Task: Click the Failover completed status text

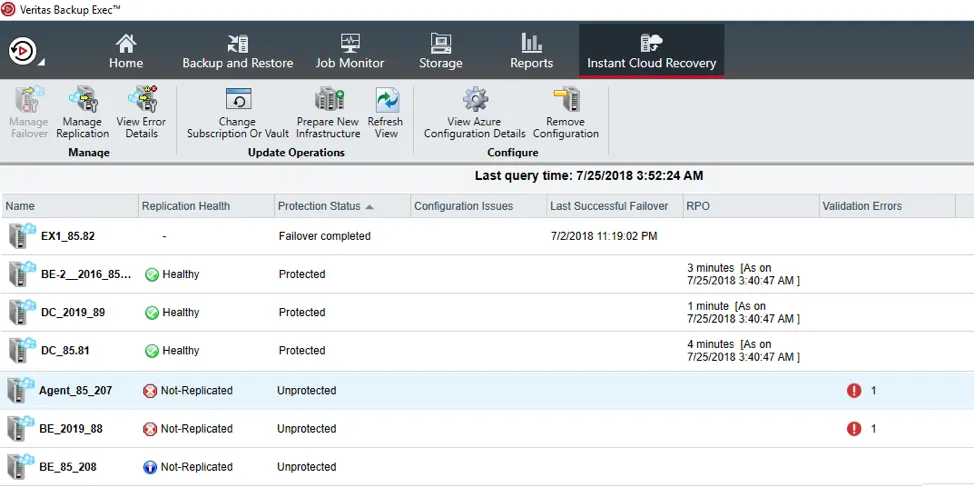Action: (x=325, y=236)
